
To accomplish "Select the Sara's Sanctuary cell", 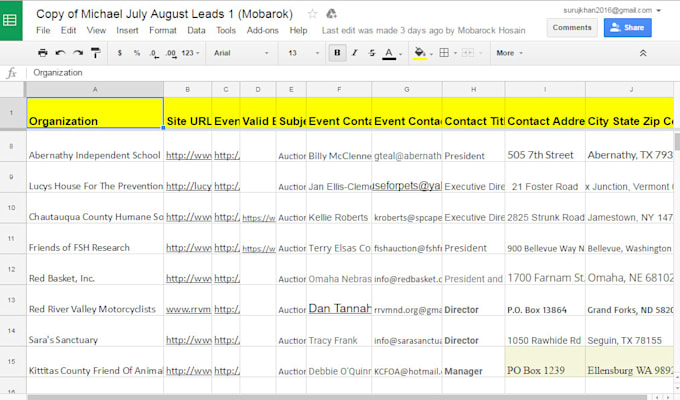I will 95,331.
